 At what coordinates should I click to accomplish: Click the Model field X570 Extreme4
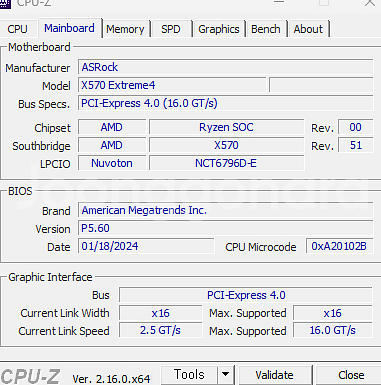tap(172, 85)
